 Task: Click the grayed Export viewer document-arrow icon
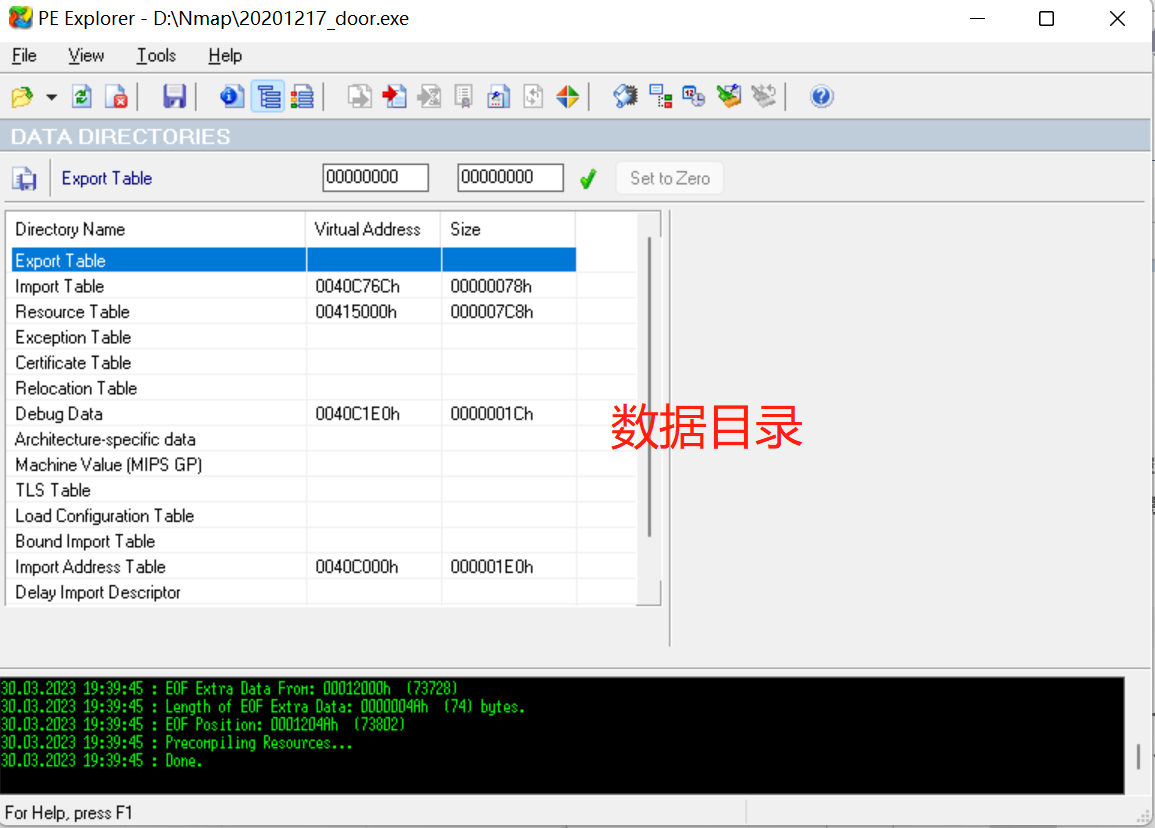(359, 97)
